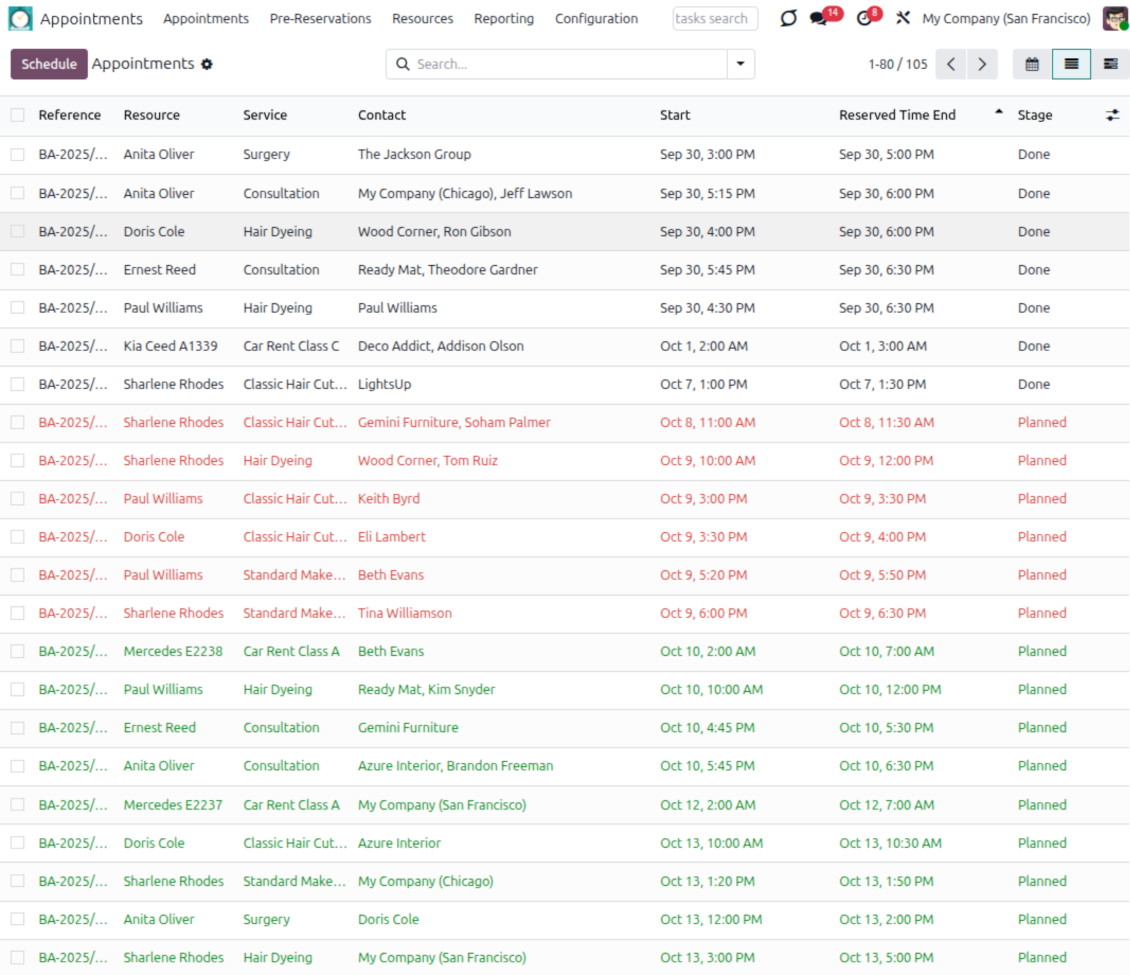Check the row for The Jackson Group
This screenshot has width=1130, height=975.
point(18,155)
